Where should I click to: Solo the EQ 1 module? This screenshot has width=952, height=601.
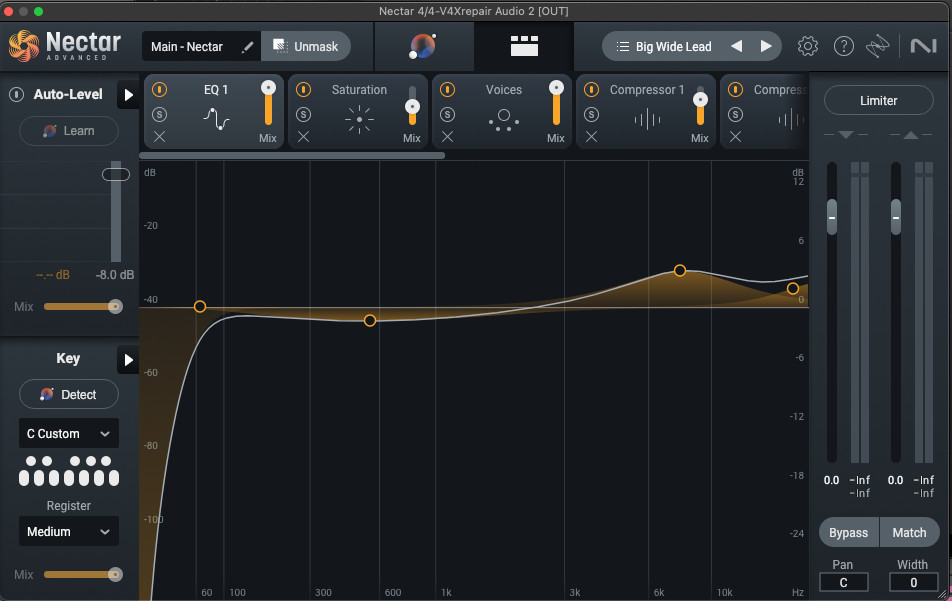coord(159,114)
